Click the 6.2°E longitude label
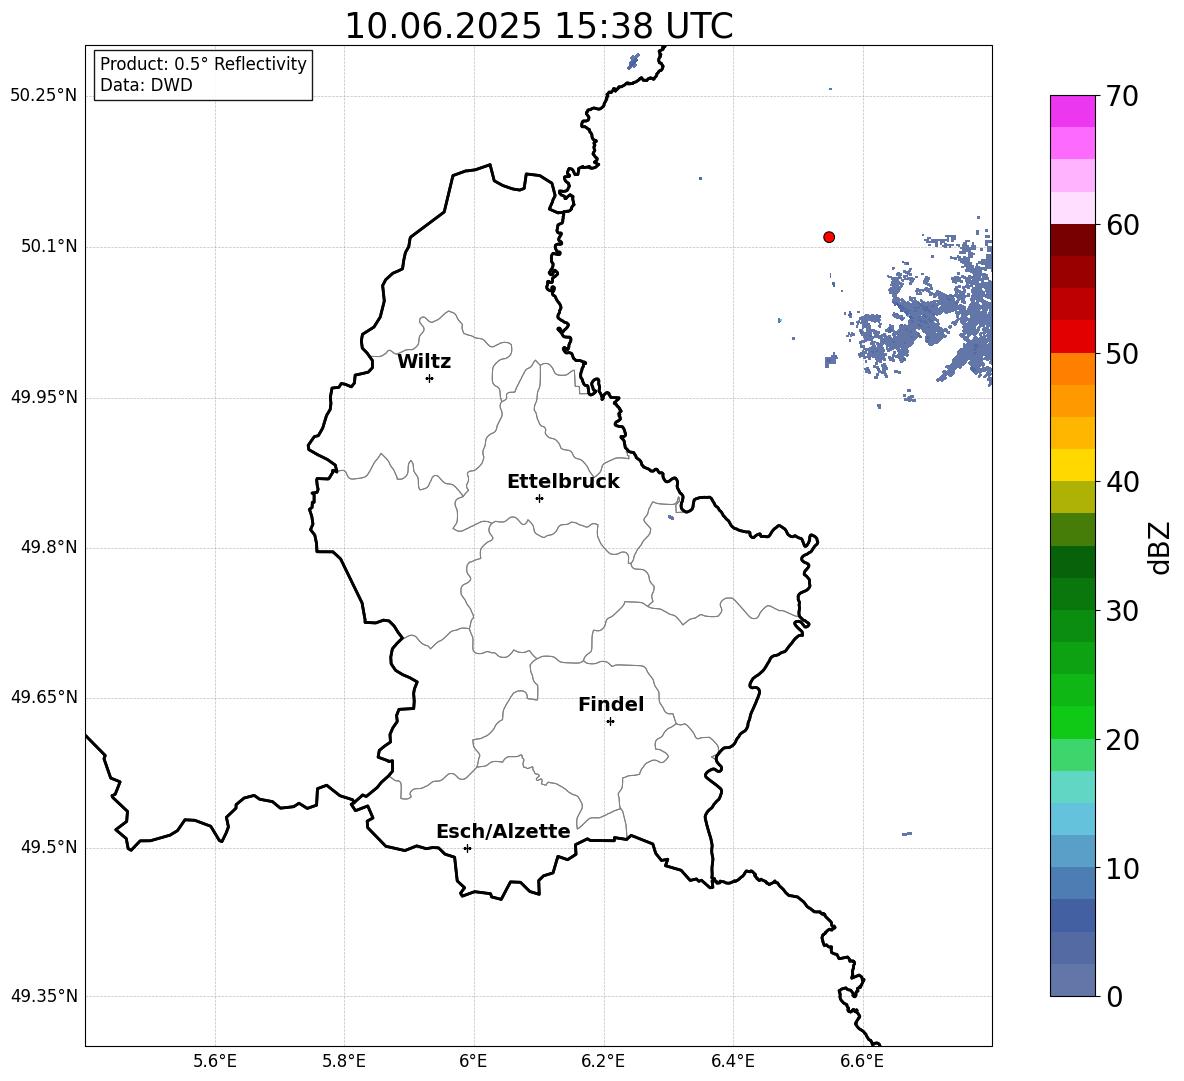 pyautogui.click(x=603, y=1061)
